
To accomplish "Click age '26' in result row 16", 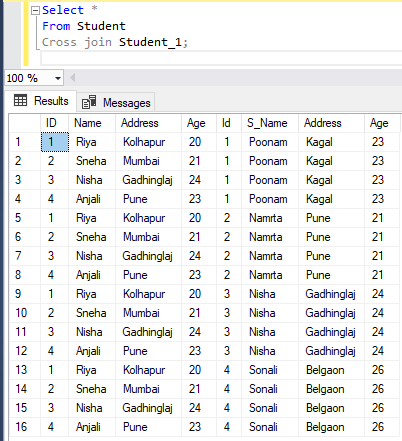I will pyautogui.click(x=378, y=427).
